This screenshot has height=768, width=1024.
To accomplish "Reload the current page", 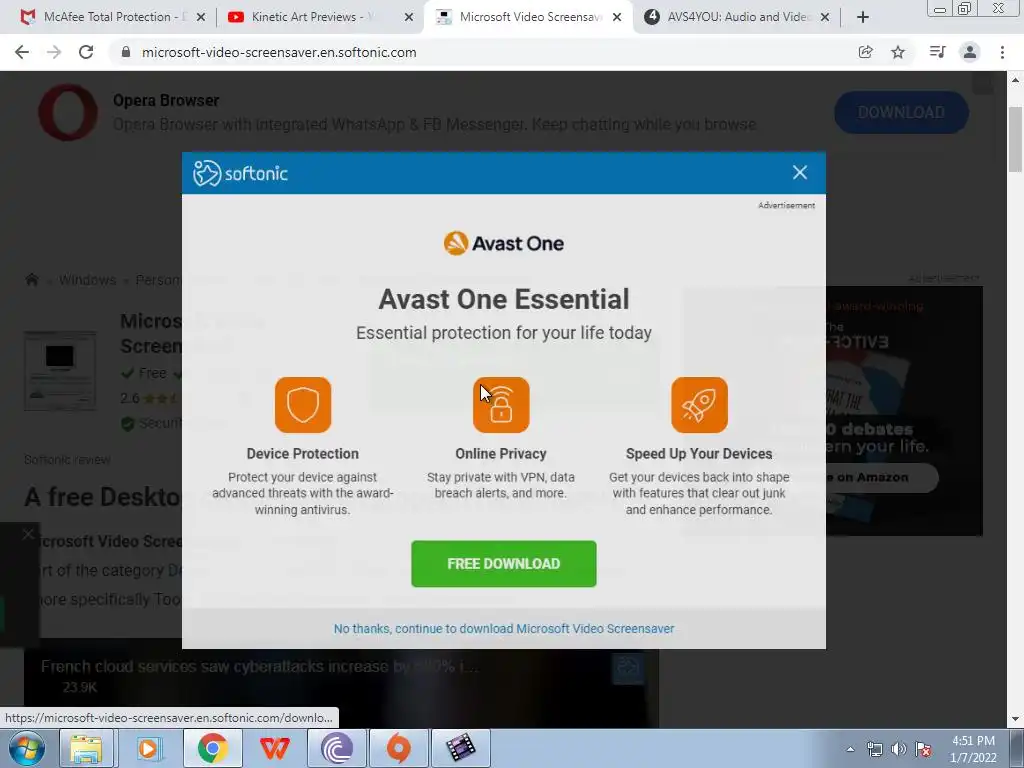I will click(x=86, y=52).
